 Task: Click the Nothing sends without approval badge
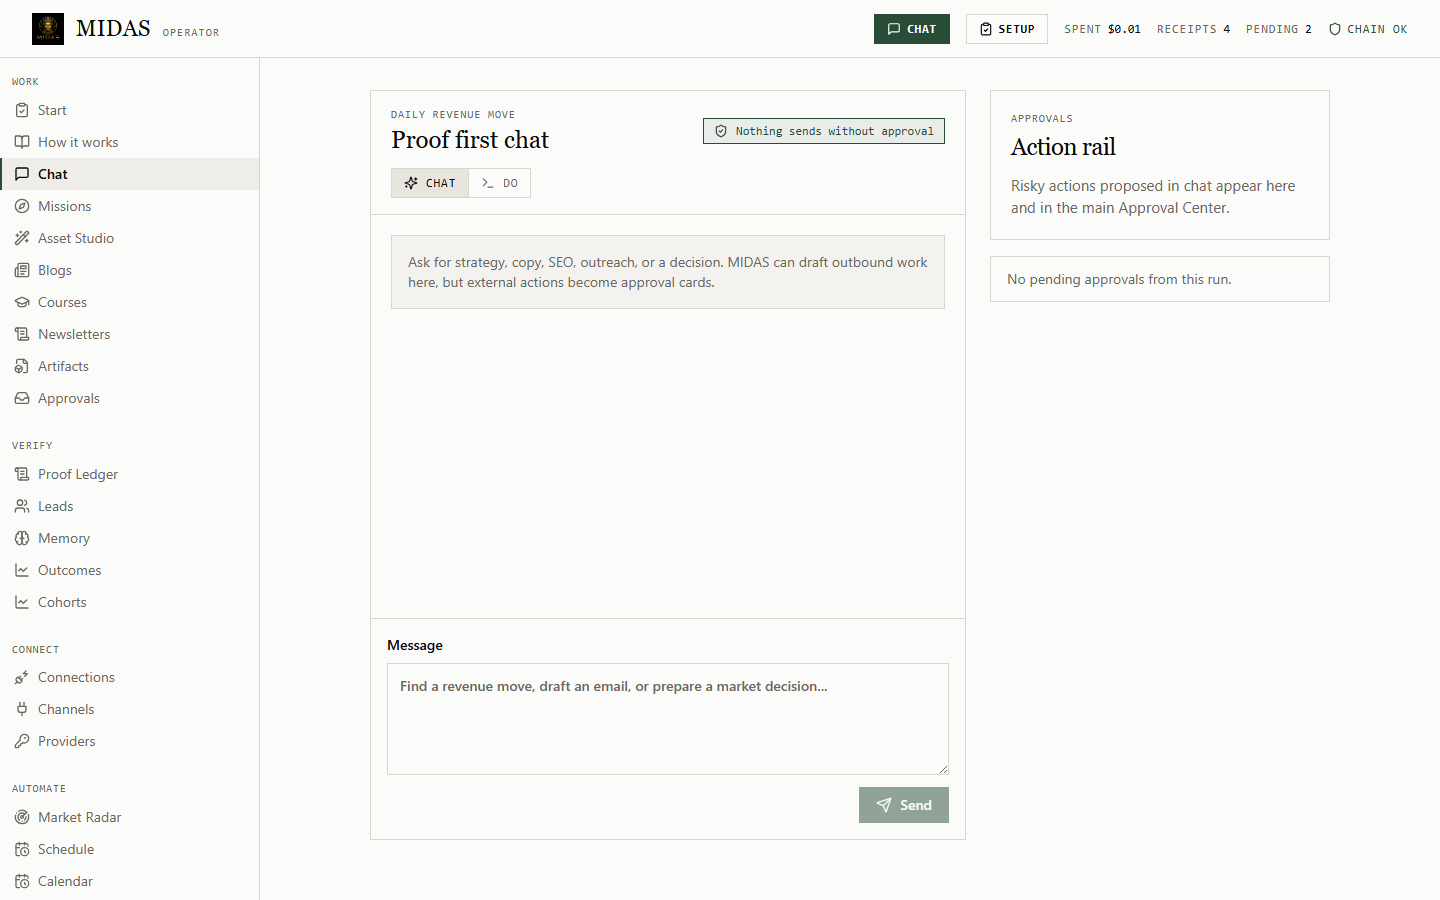824,131
